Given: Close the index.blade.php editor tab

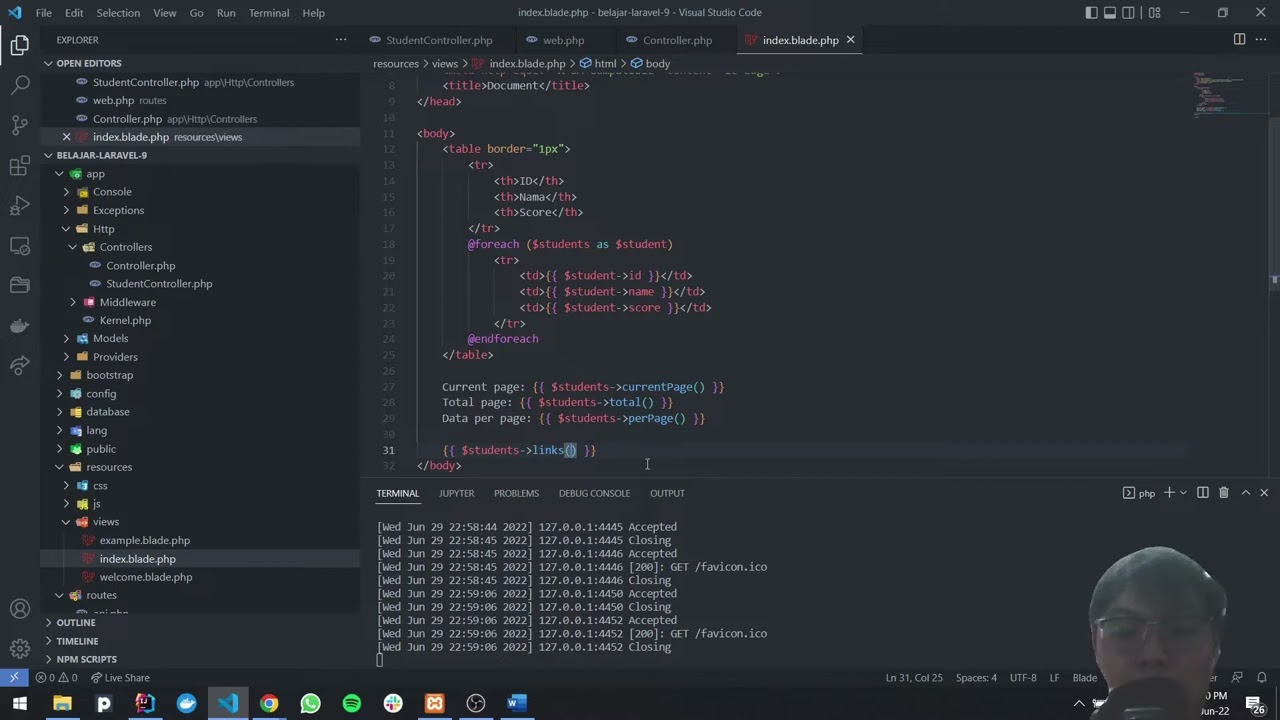Looking at the screenshot, I should [850, 40].
